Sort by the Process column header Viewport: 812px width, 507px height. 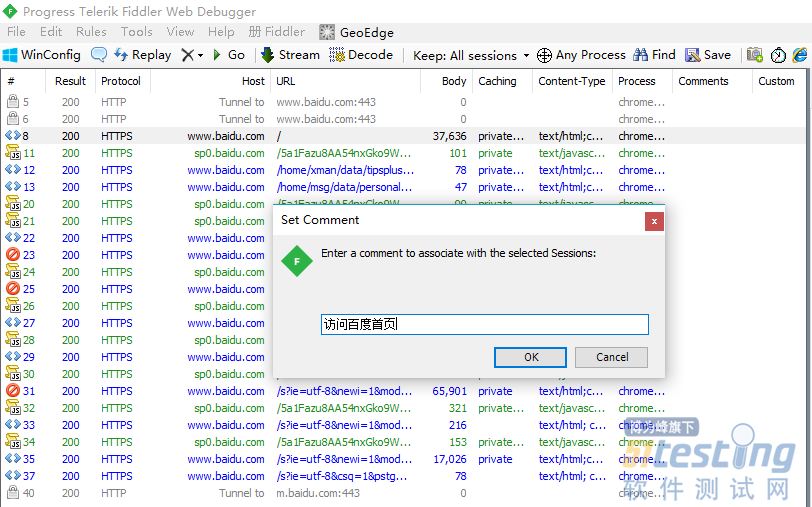click(x=636, y=81)
